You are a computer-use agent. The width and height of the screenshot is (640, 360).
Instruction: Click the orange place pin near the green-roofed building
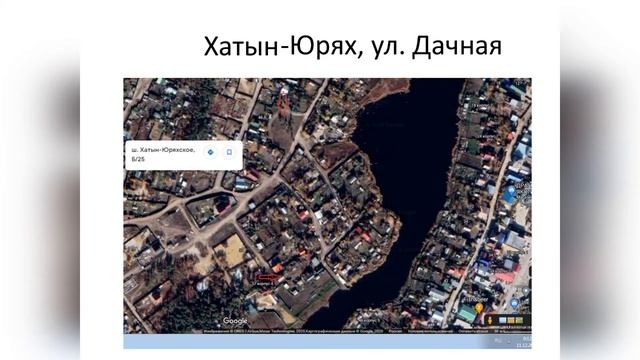[479, 308]
